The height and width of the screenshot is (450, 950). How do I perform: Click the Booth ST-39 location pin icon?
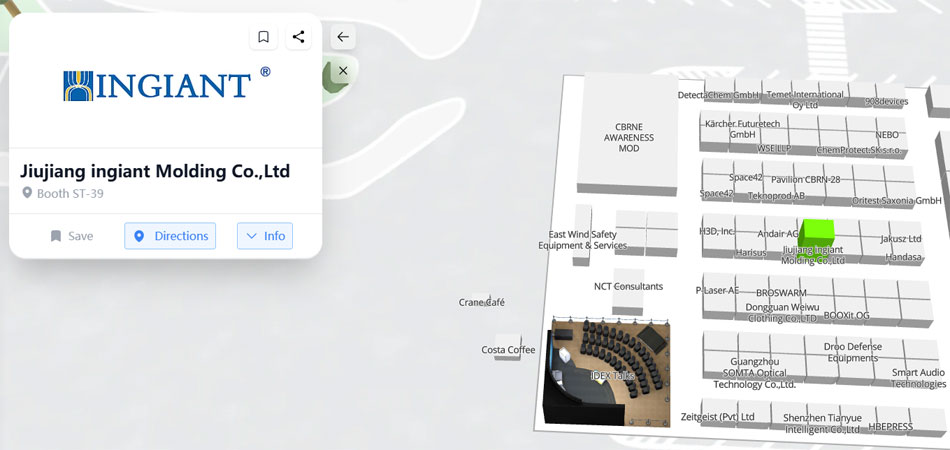(x=27, y=193)
